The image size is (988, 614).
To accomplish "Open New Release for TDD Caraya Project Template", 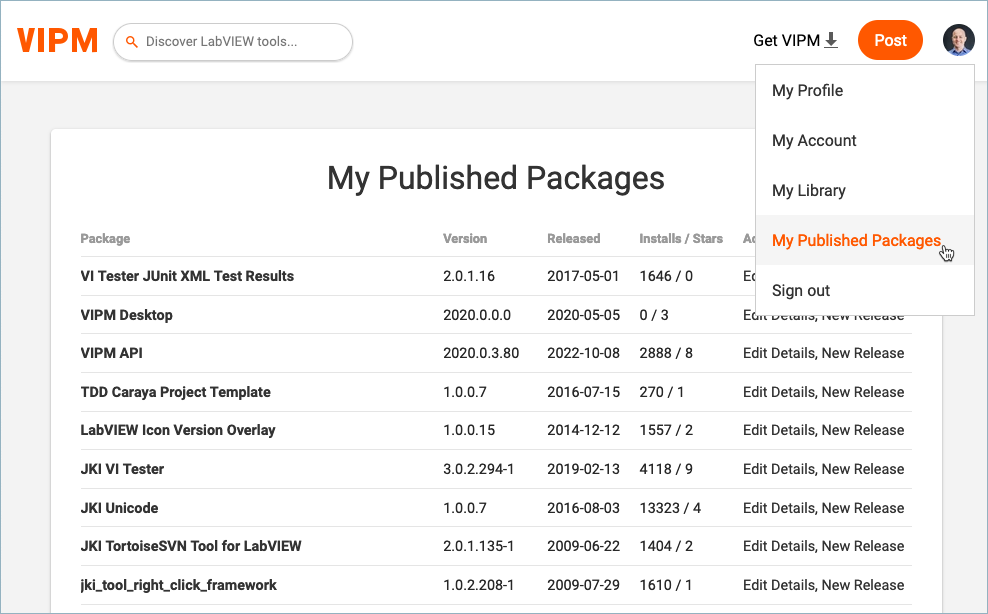I will [x=866, y=392].
